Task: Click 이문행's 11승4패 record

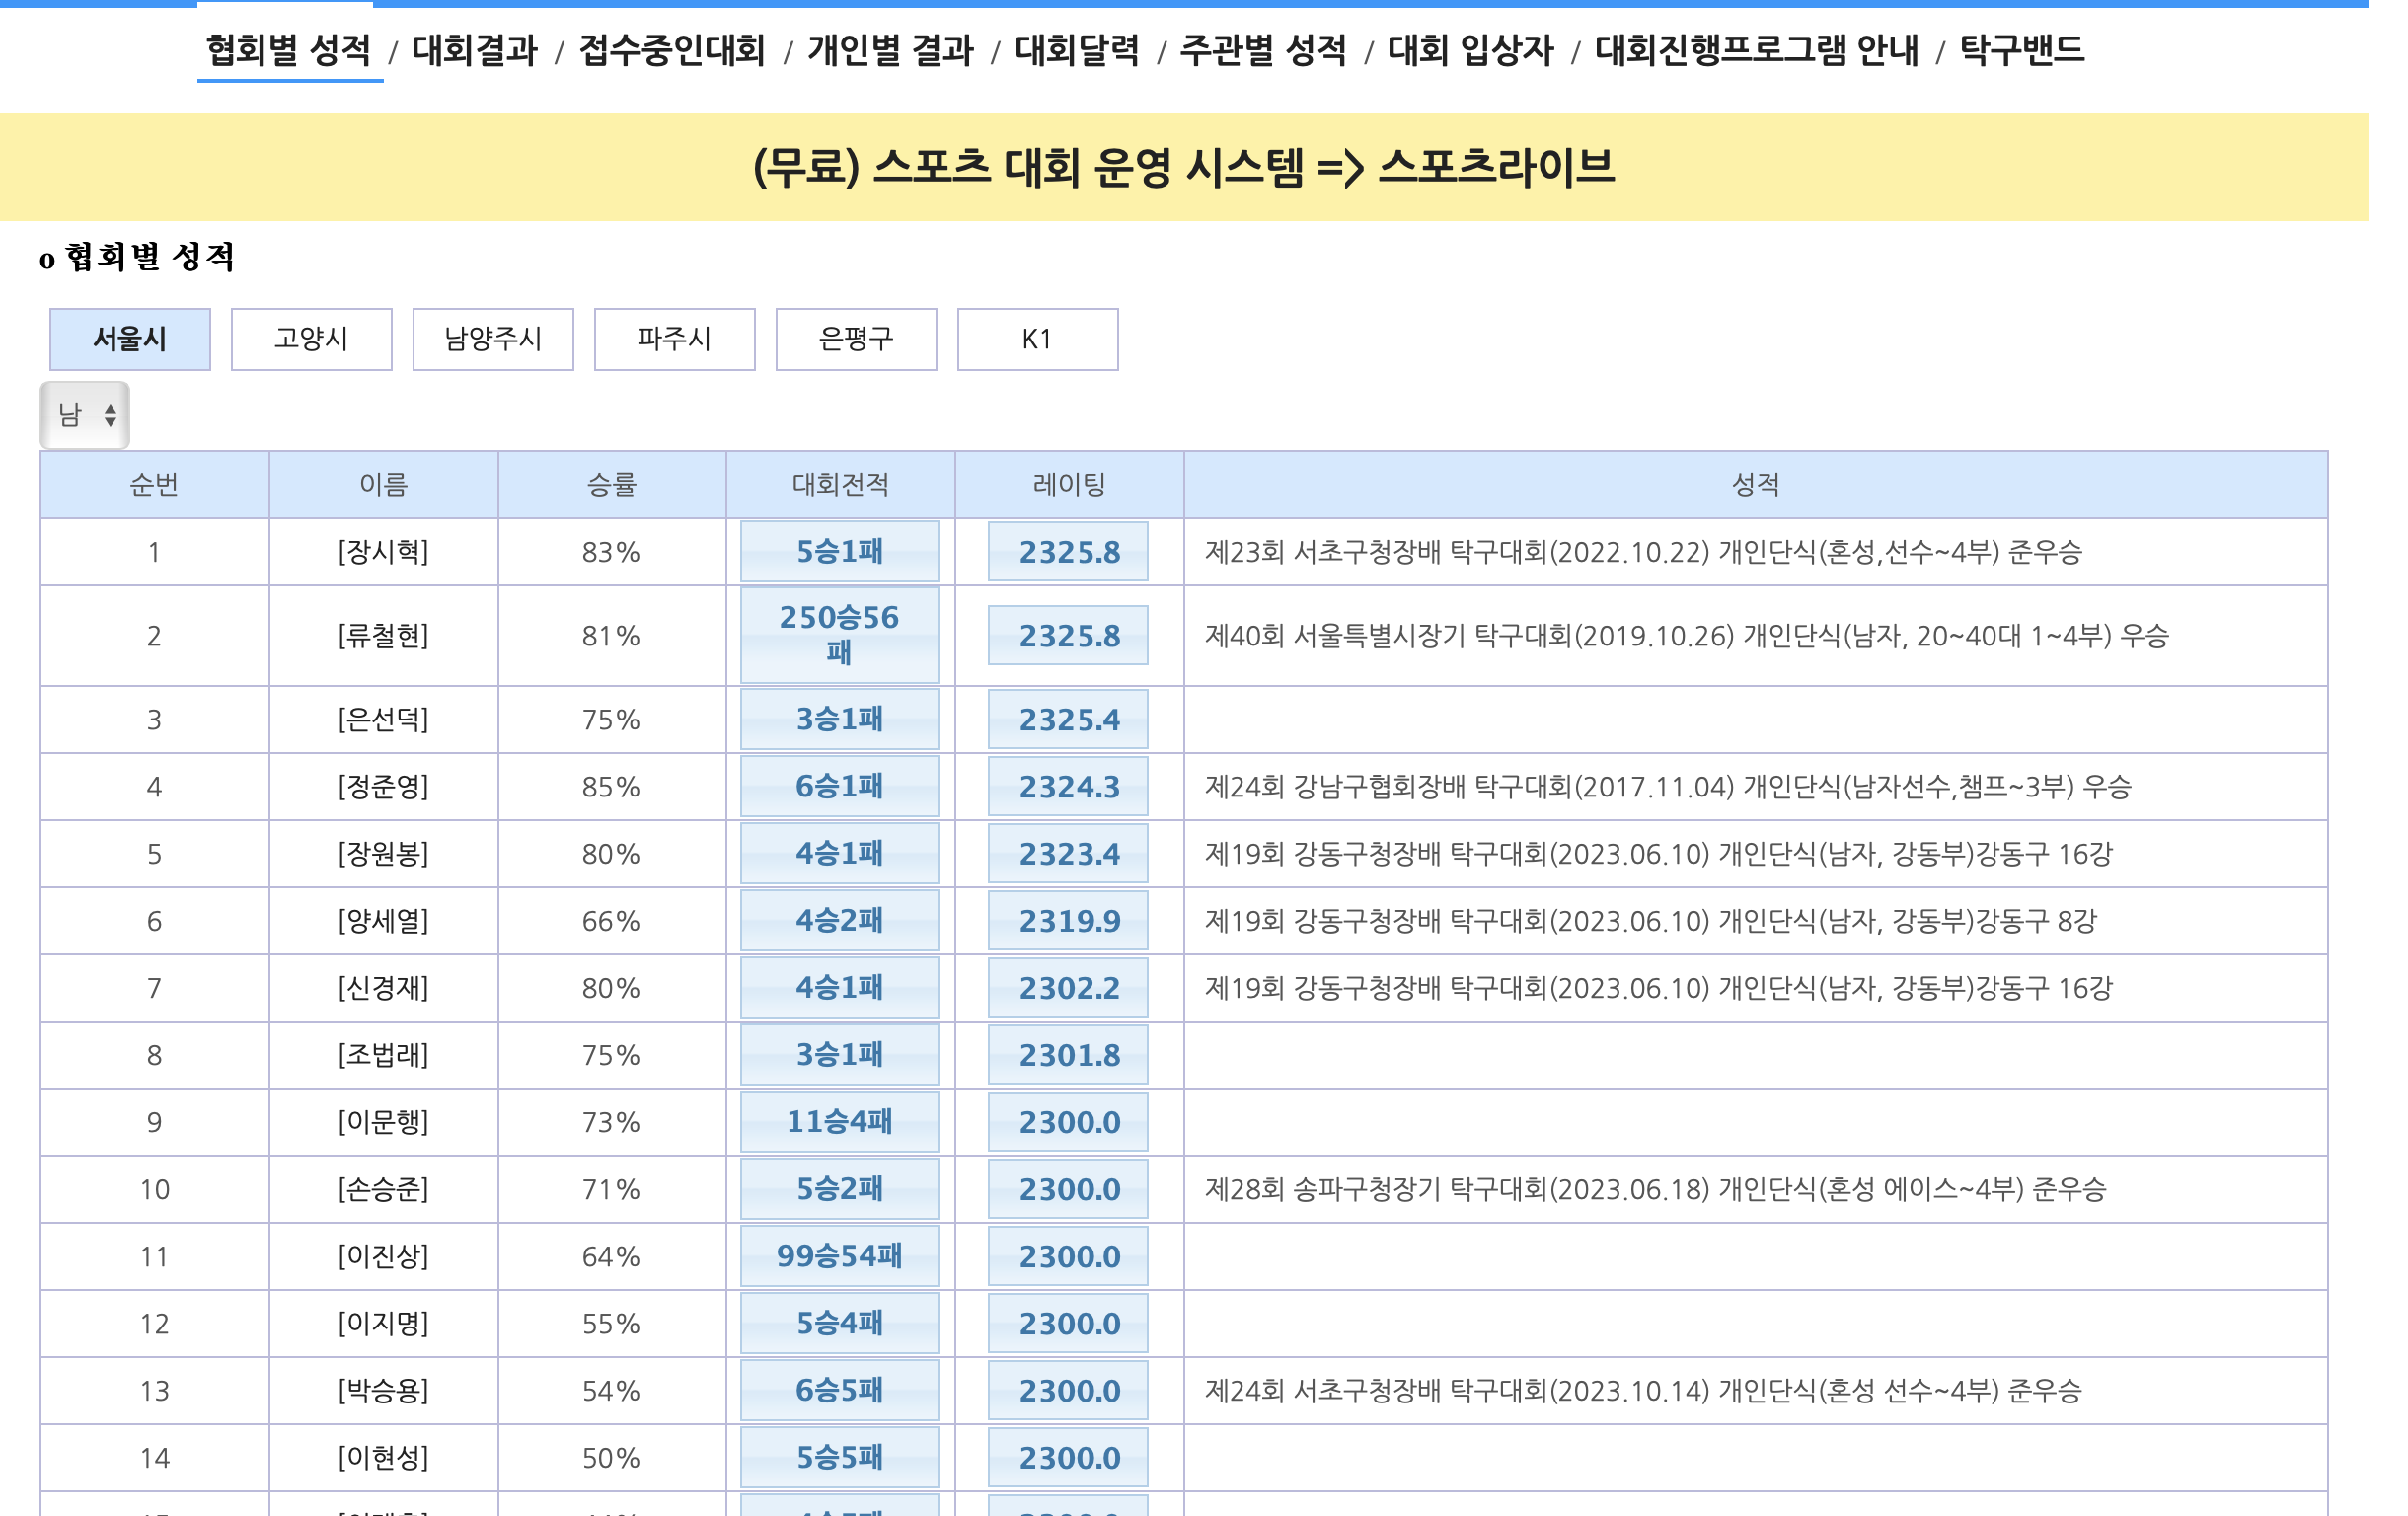Action: click(839, 1122)
